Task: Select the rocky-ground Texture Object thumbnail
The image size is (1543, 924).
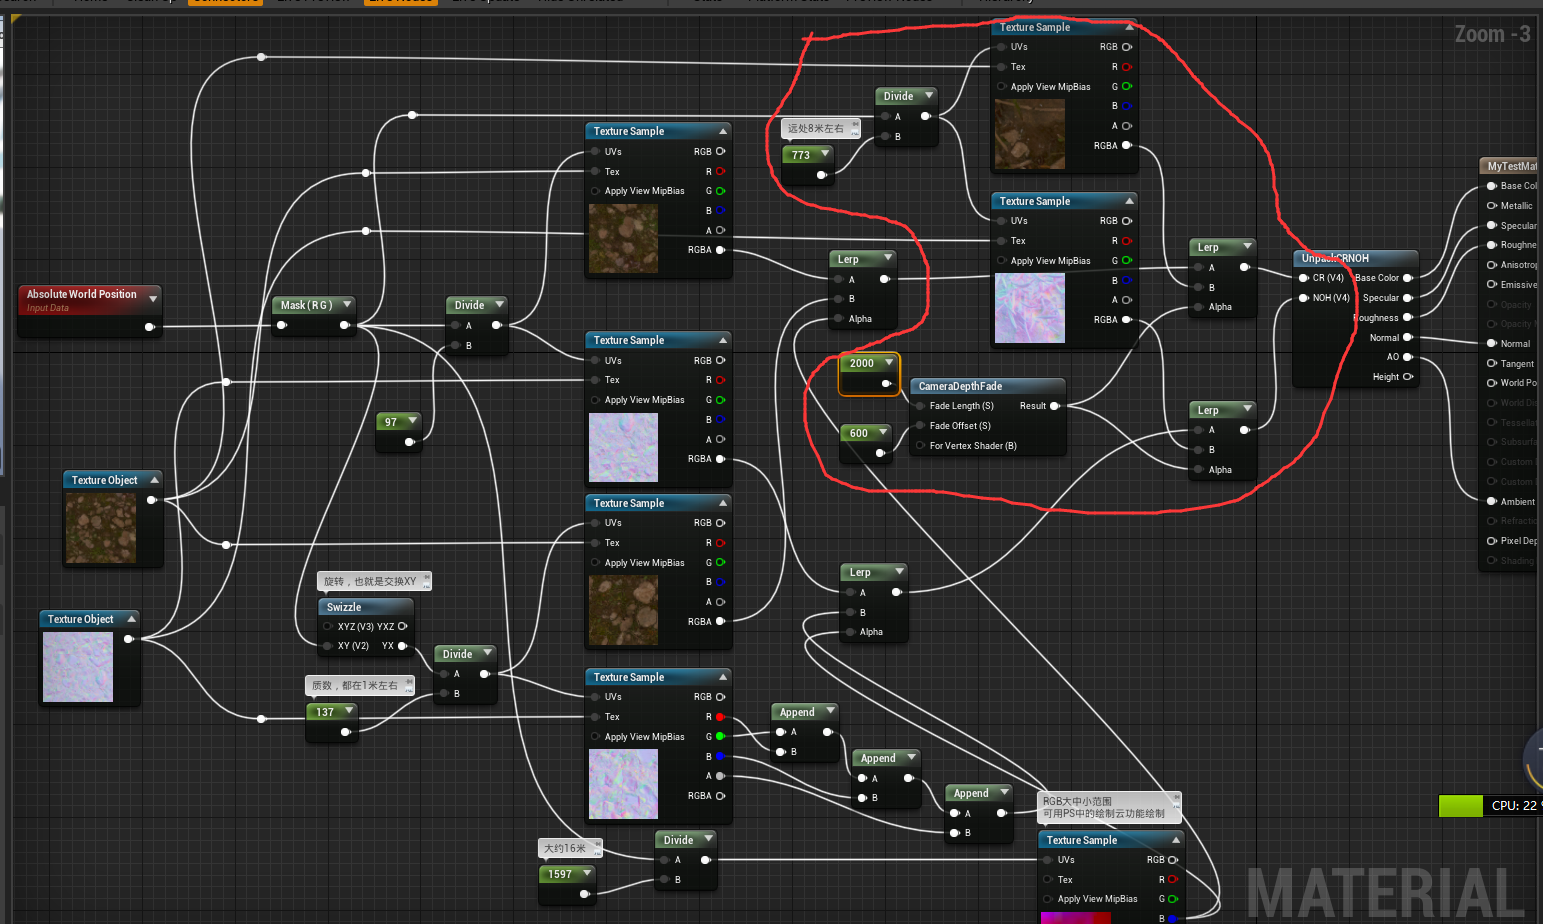Action: pos(101,528)
